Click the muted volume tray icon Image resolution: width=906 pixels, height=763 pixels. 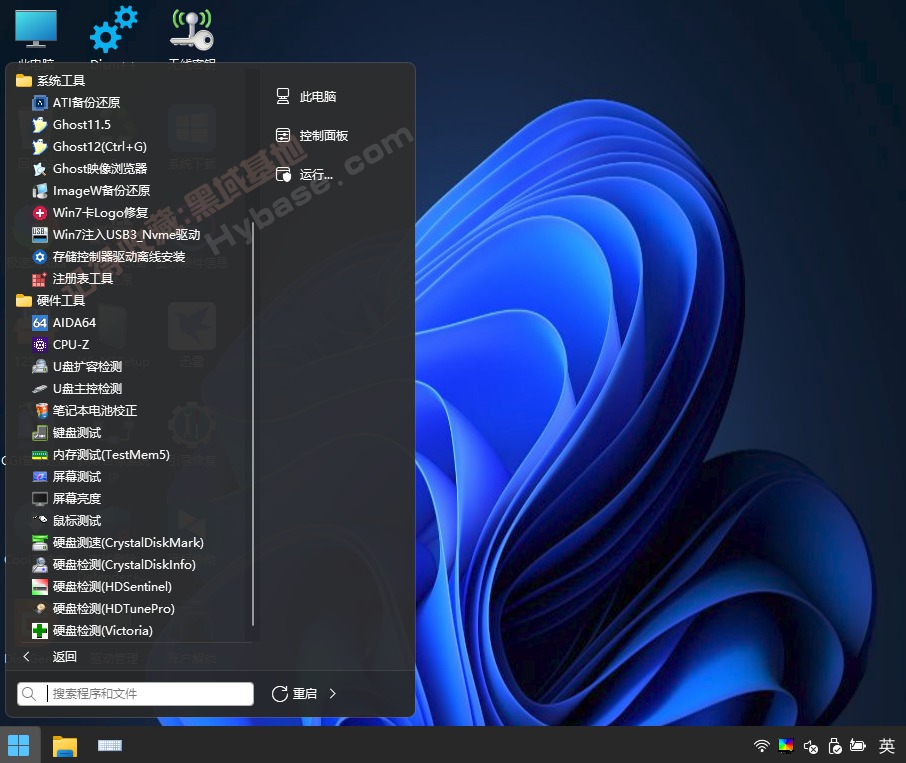tap(811, 747)
